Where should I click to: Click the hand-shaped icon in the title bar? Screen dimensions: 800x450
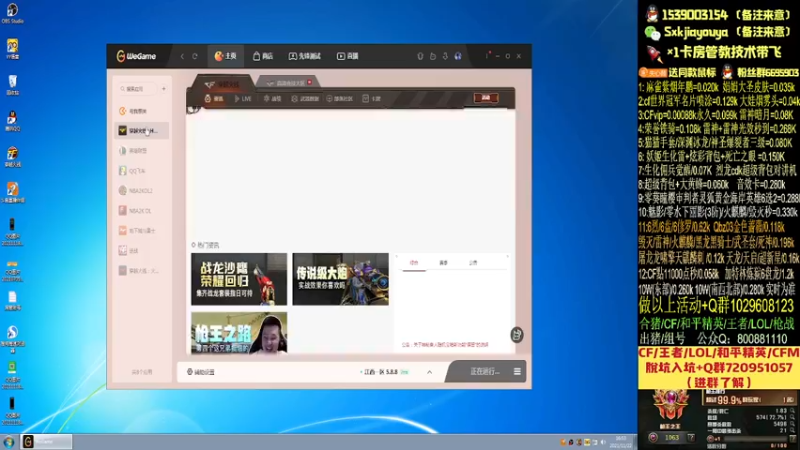point(433,56)
